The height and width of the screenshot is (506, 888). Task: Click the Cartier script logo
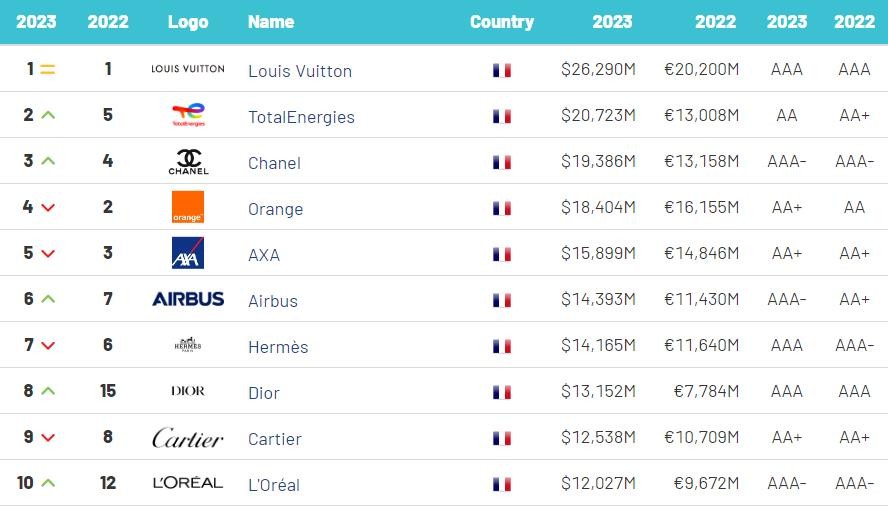[188, 438]
